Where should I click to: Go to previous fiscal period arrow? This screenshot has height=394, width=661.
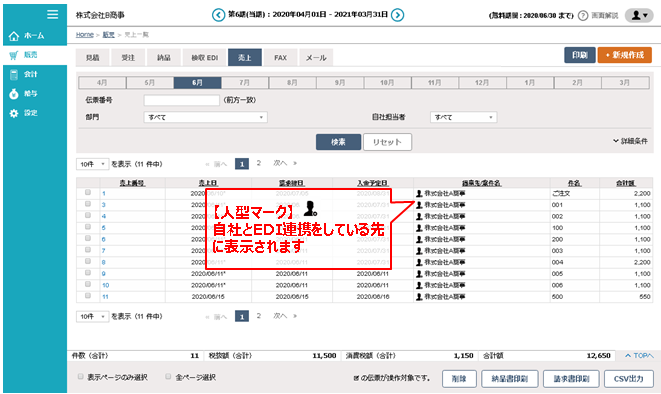click(x=218, y=15)
